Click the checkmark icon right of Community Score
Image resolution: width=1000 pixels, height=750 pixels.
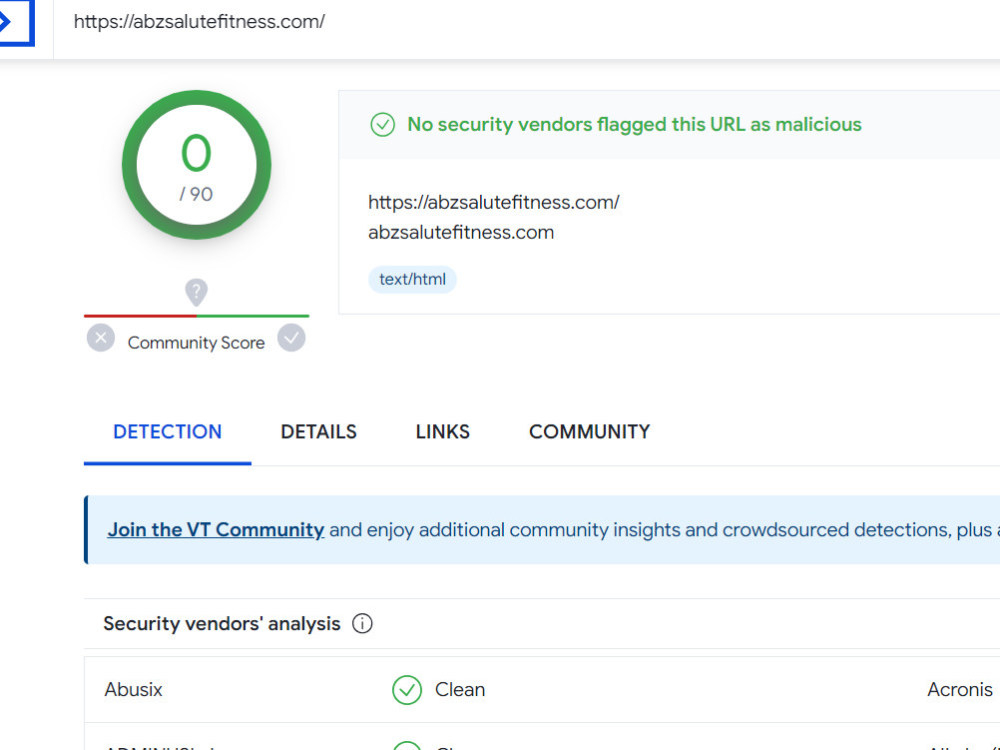click(x=291, y=338)
